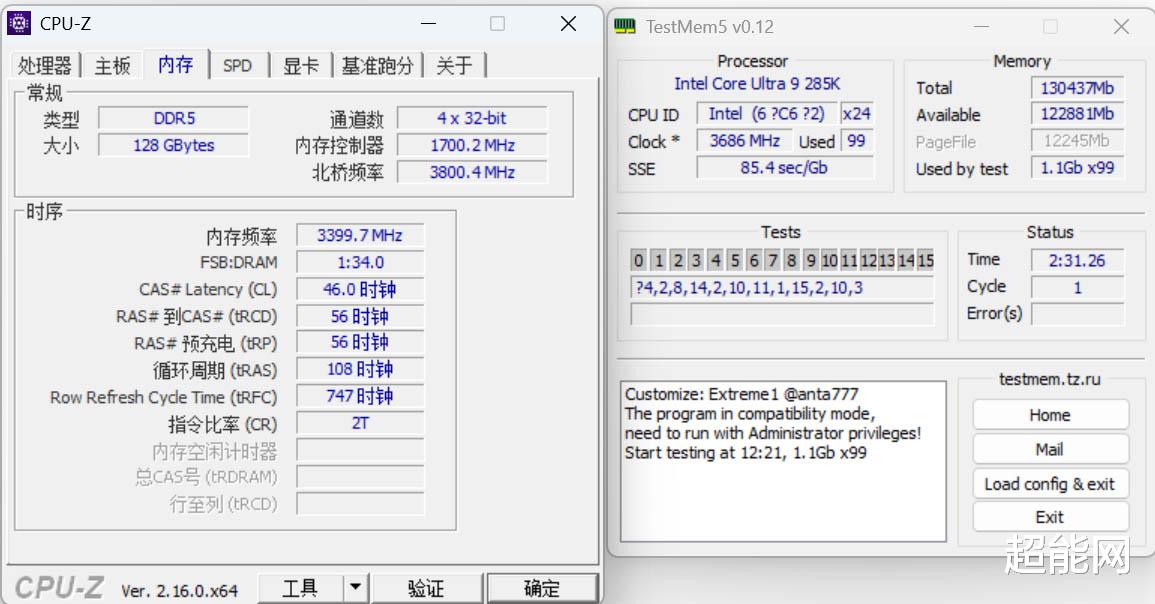Click the test sequence ?4,2,8,14,2,10 field
The image size is (1155, 604).
pyautogui.click(x=782, y=287)
